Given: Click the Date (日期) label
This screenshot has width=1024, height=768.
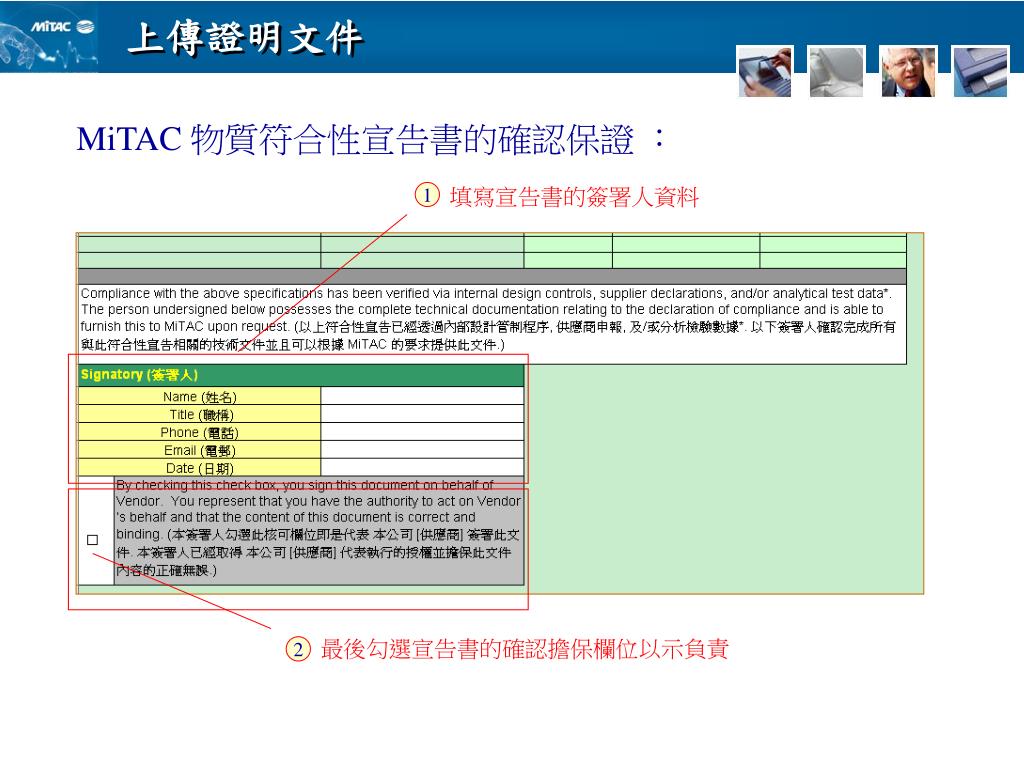Looking at the screenshot, I should pos(199,468).
